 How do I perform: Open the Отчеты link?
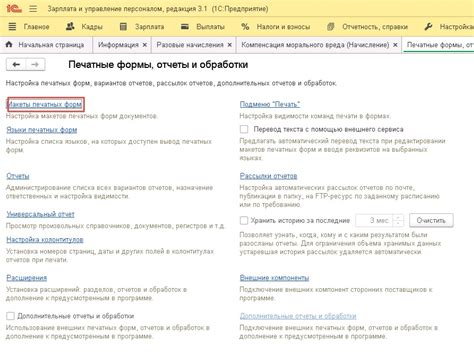[18, 176]
